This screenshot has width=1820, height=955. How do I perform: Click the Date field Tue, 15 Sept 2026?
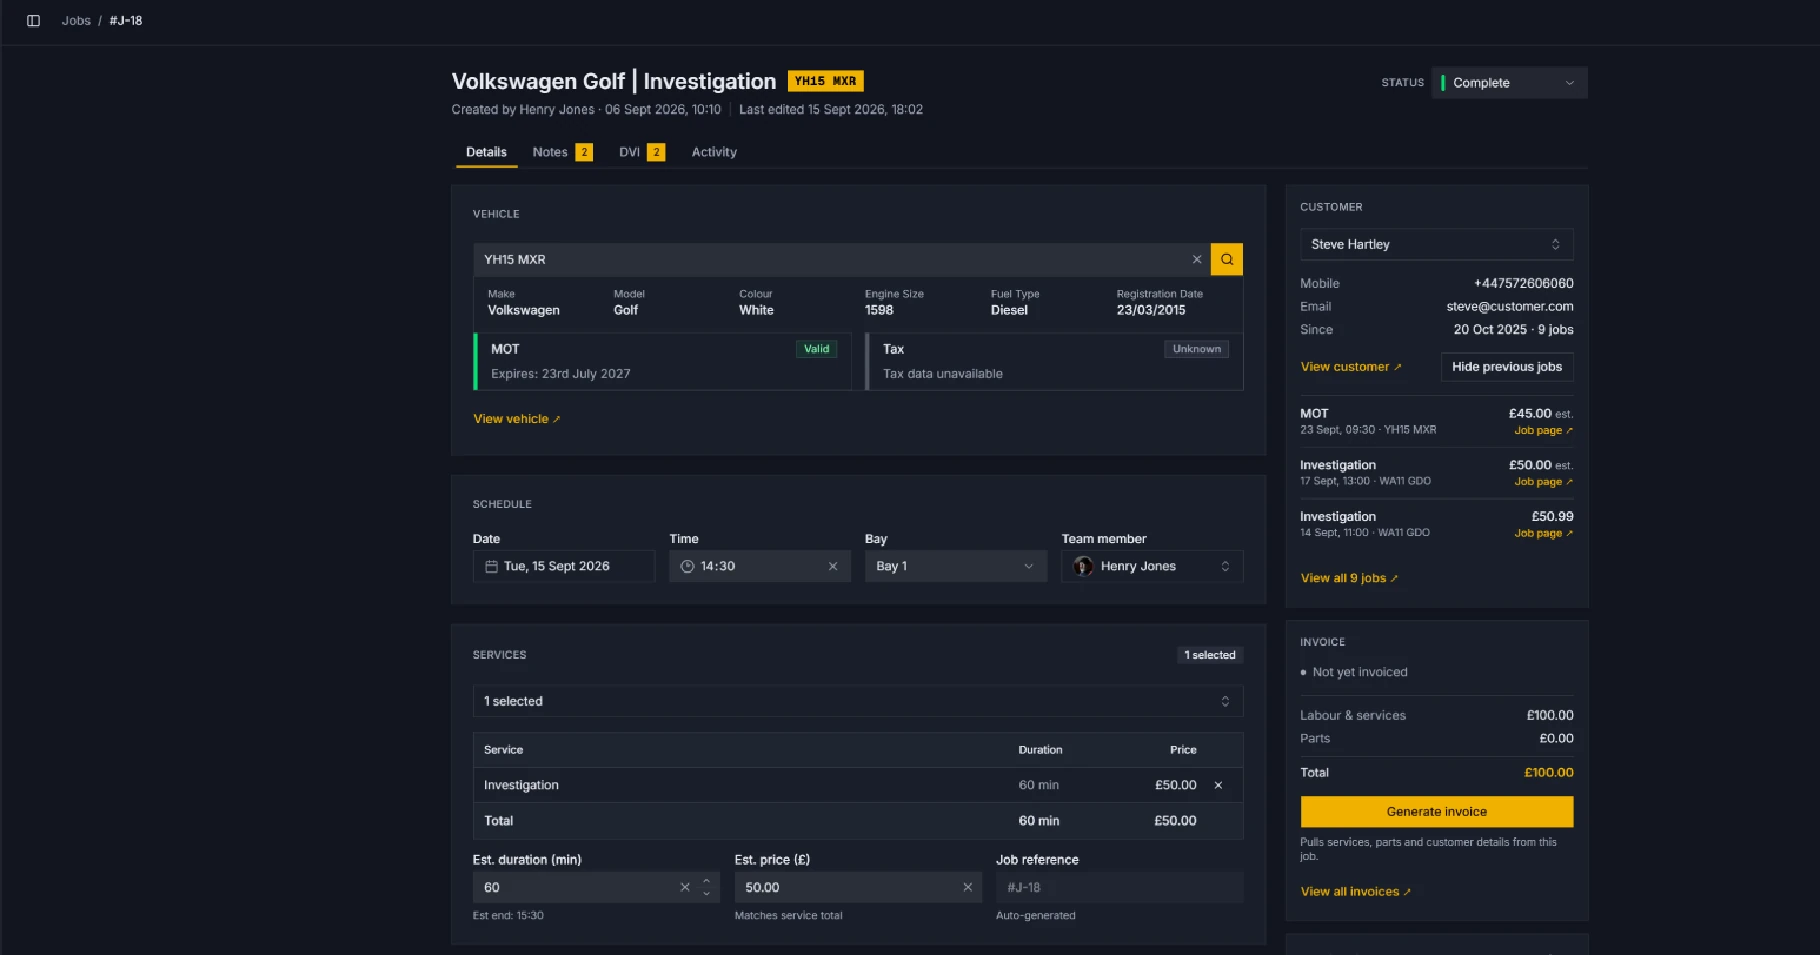[563, 566]
